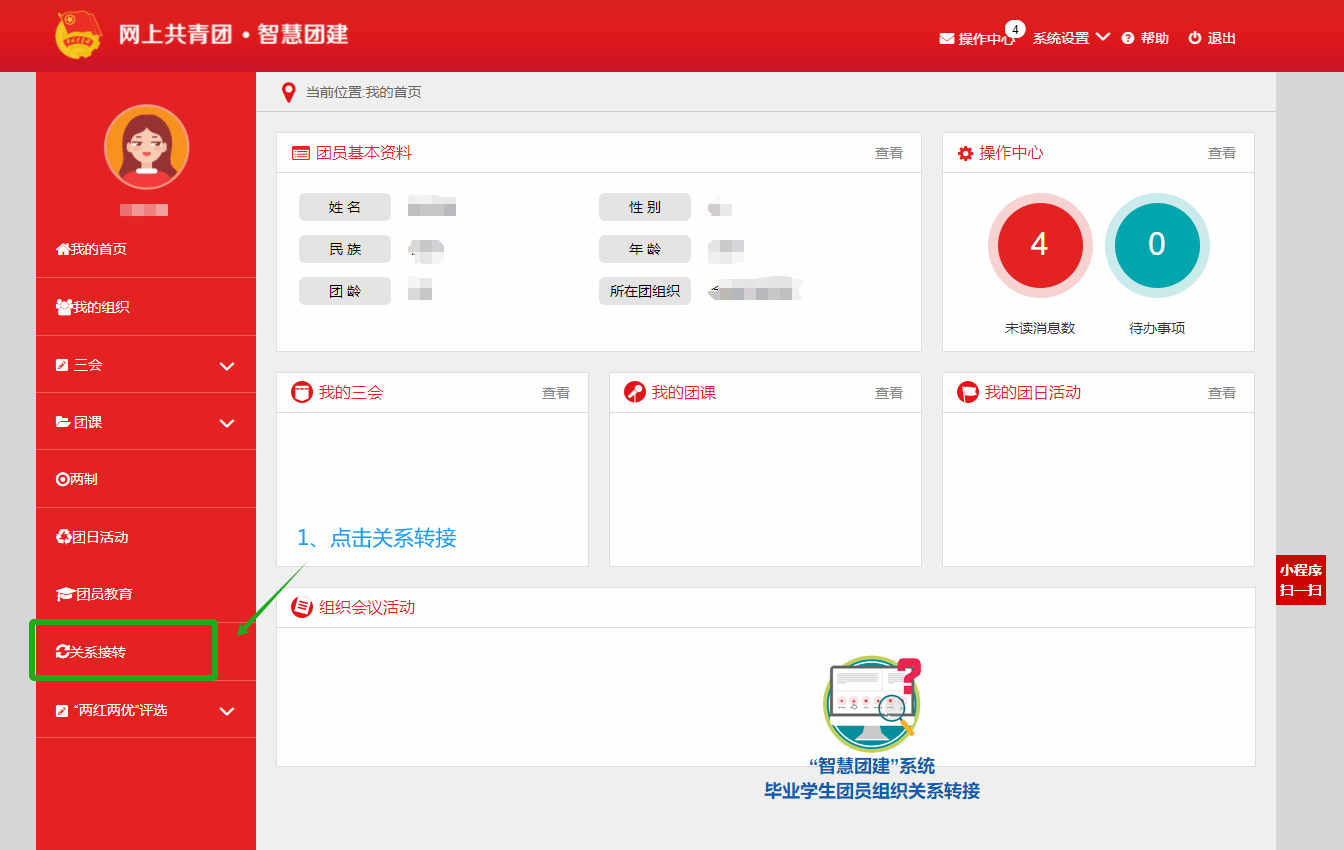Click the 团龄 field label
The height and width of the screenshot is (850, 1344).
[345, 291]
